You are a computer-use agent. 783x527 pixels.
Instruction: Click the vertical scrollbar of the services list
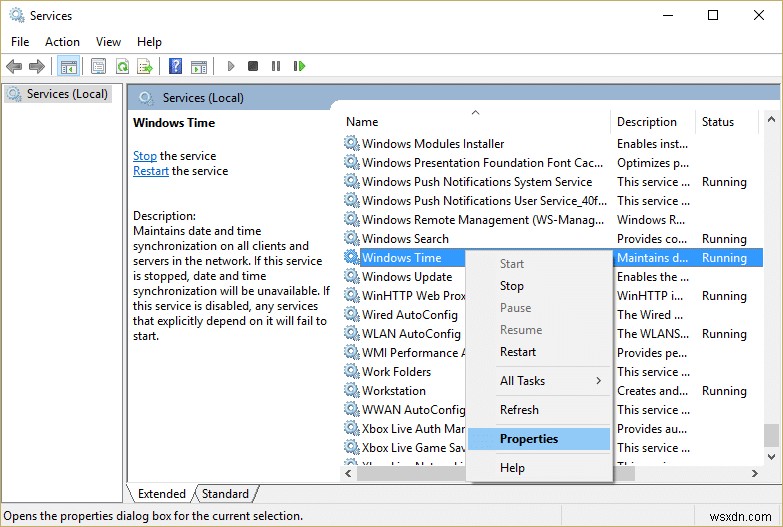pos(771,300)
